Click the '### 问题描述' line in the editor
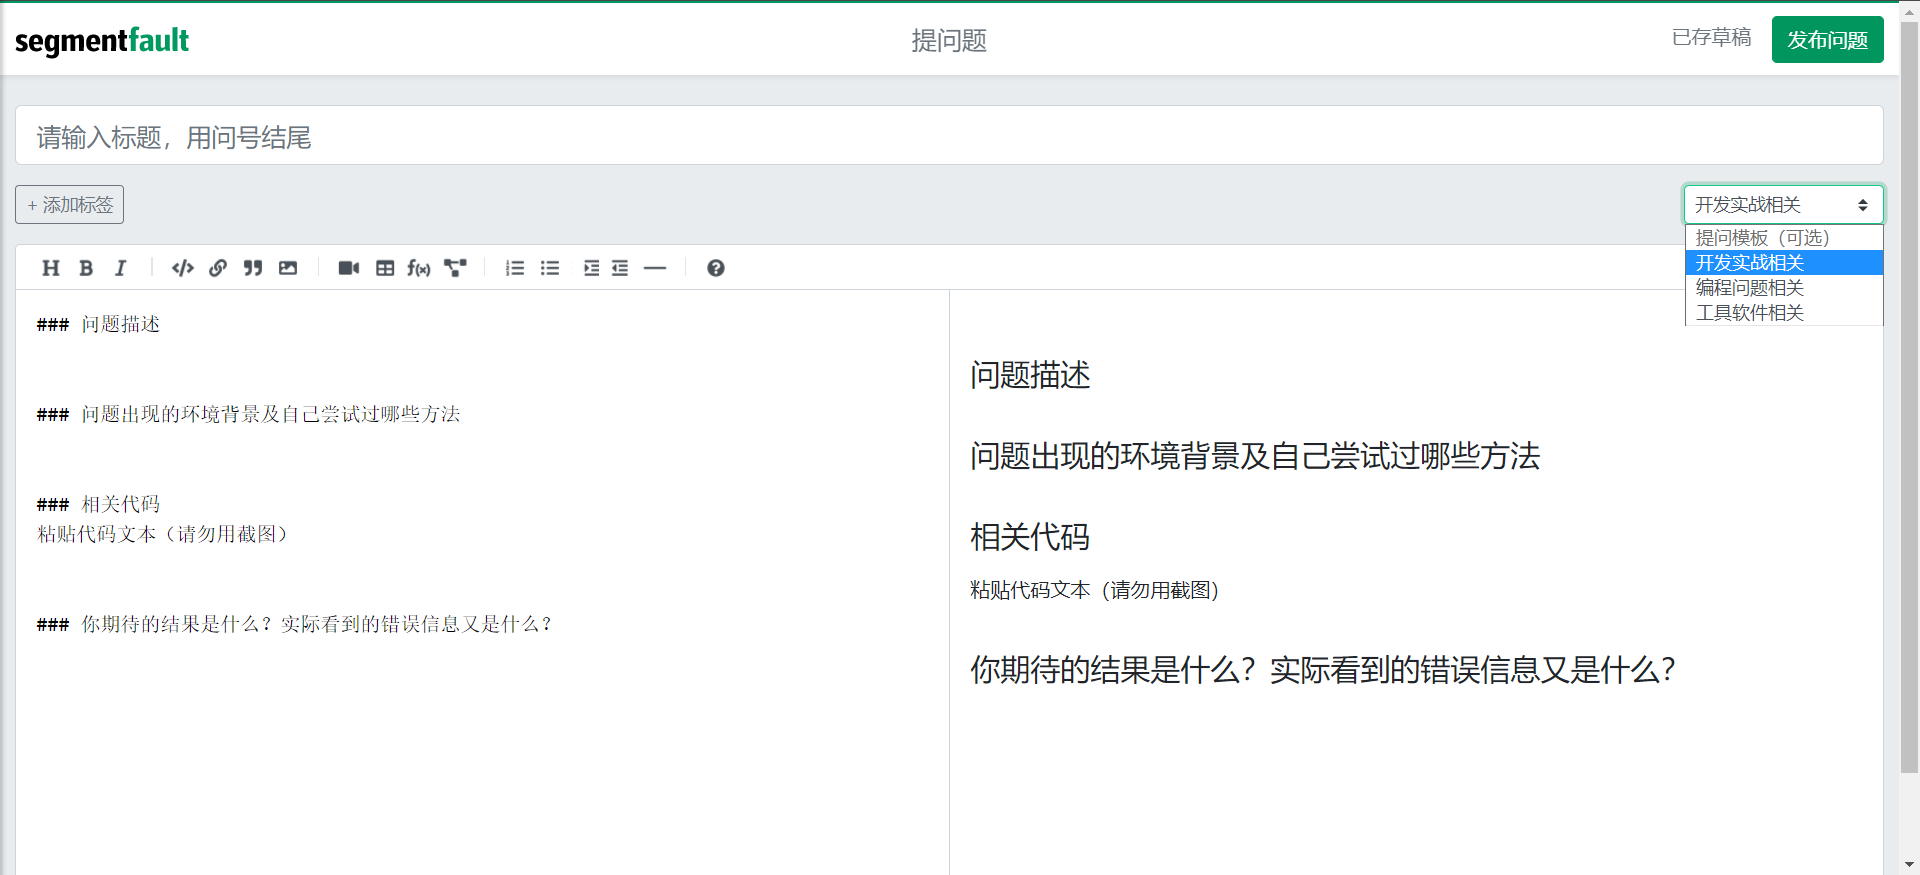Viewport: 1920px width, 875px height. pos(98,324)
